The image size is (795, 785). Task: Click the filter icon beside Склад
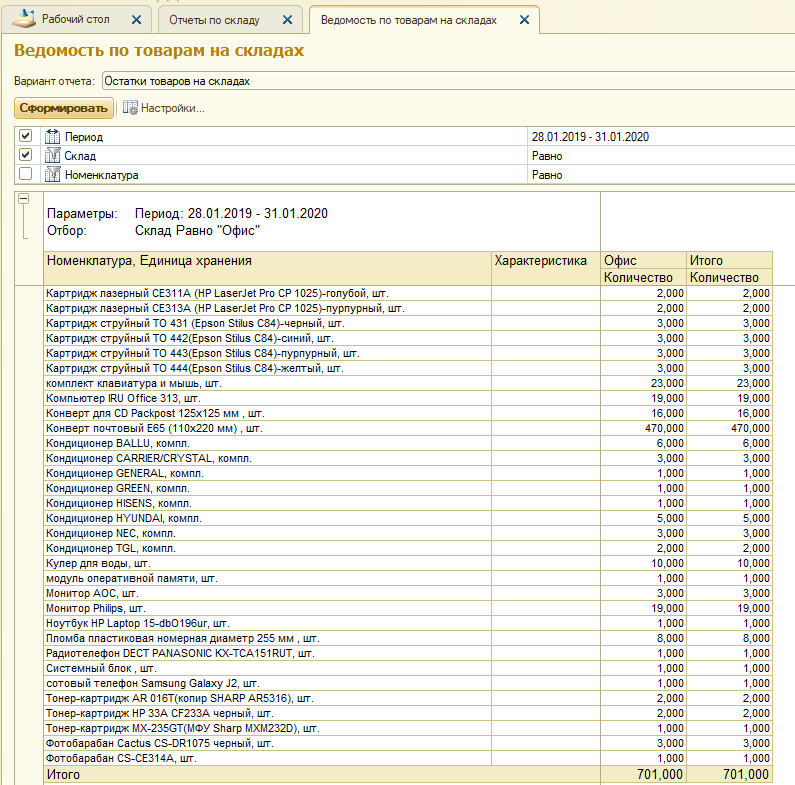pos(52,155)
